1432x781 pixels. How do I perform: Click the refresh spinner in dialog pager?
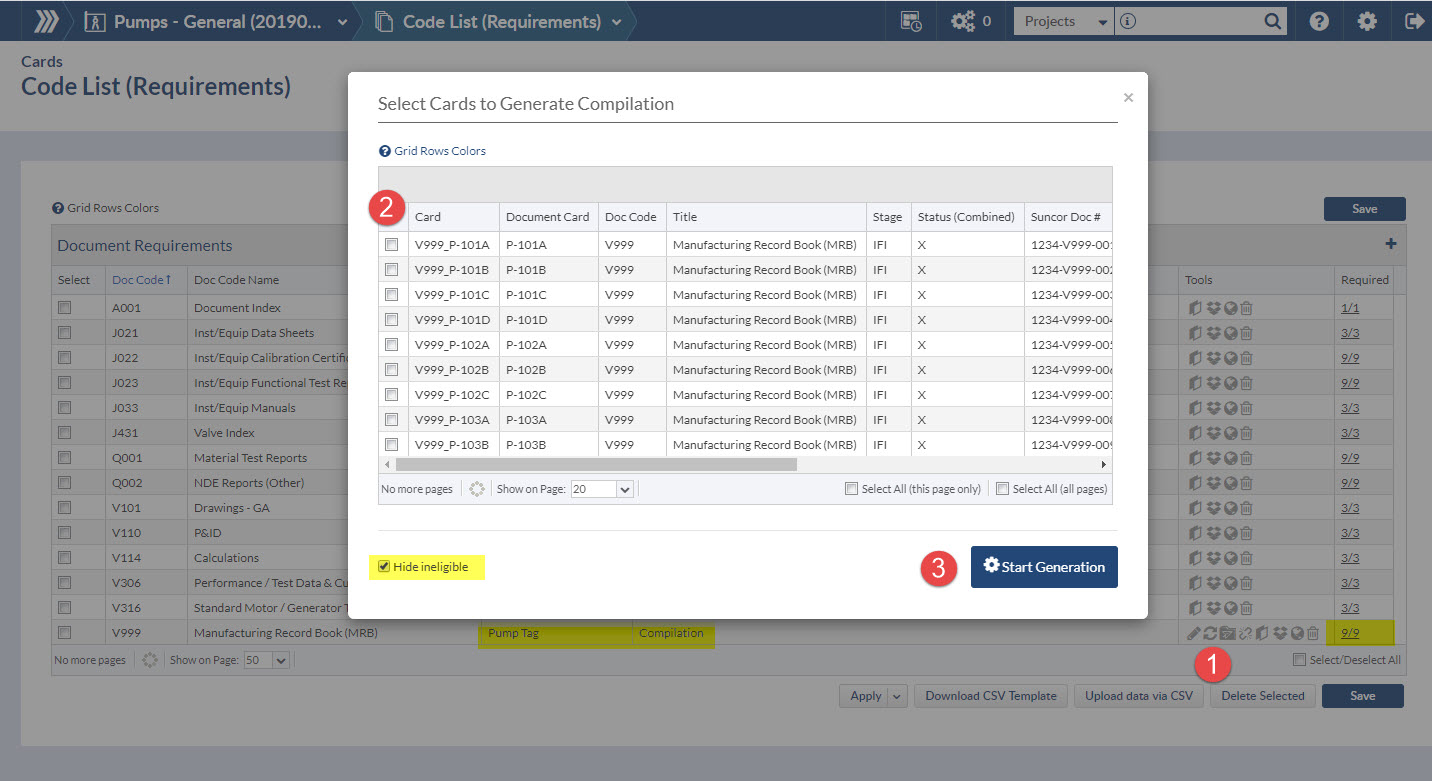click(x=476, y=489)
